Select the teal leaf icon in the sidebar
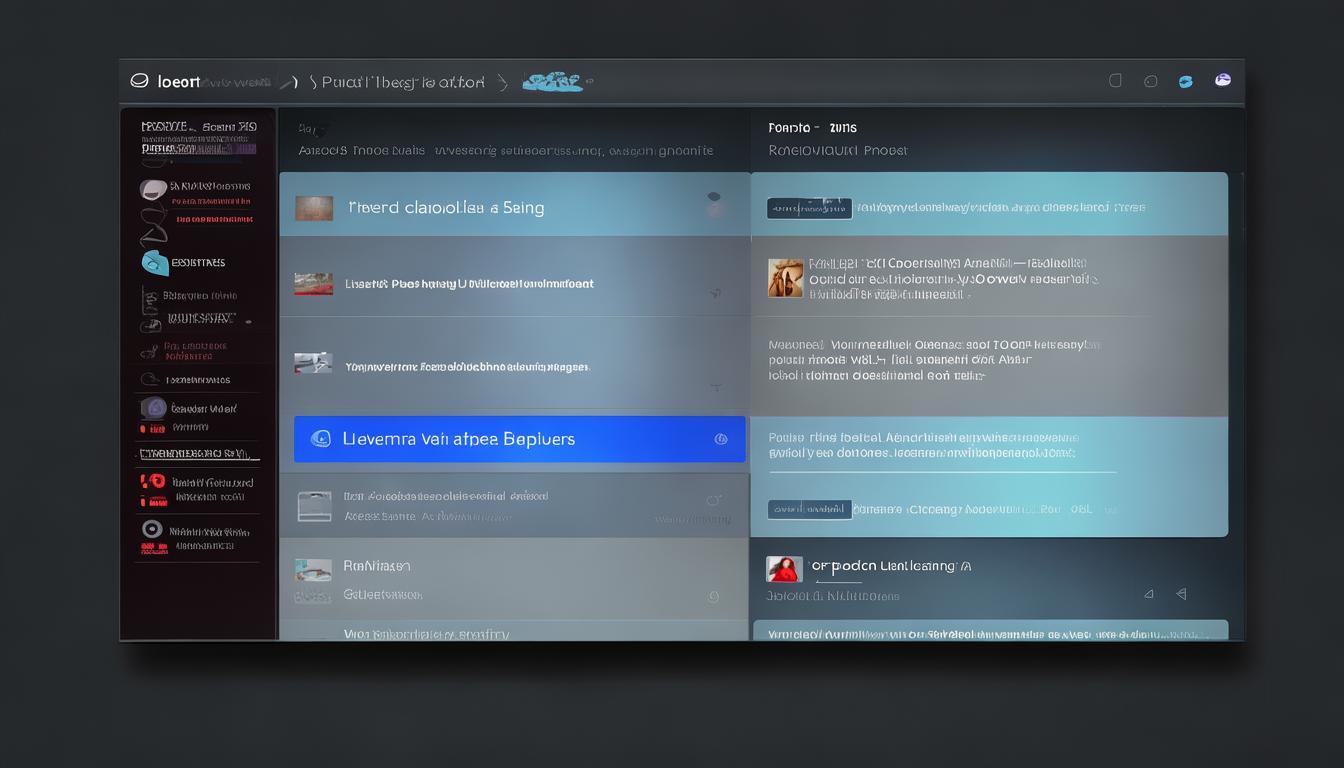This screenshot has width=1344, height=768. click(x=154, y=263)
